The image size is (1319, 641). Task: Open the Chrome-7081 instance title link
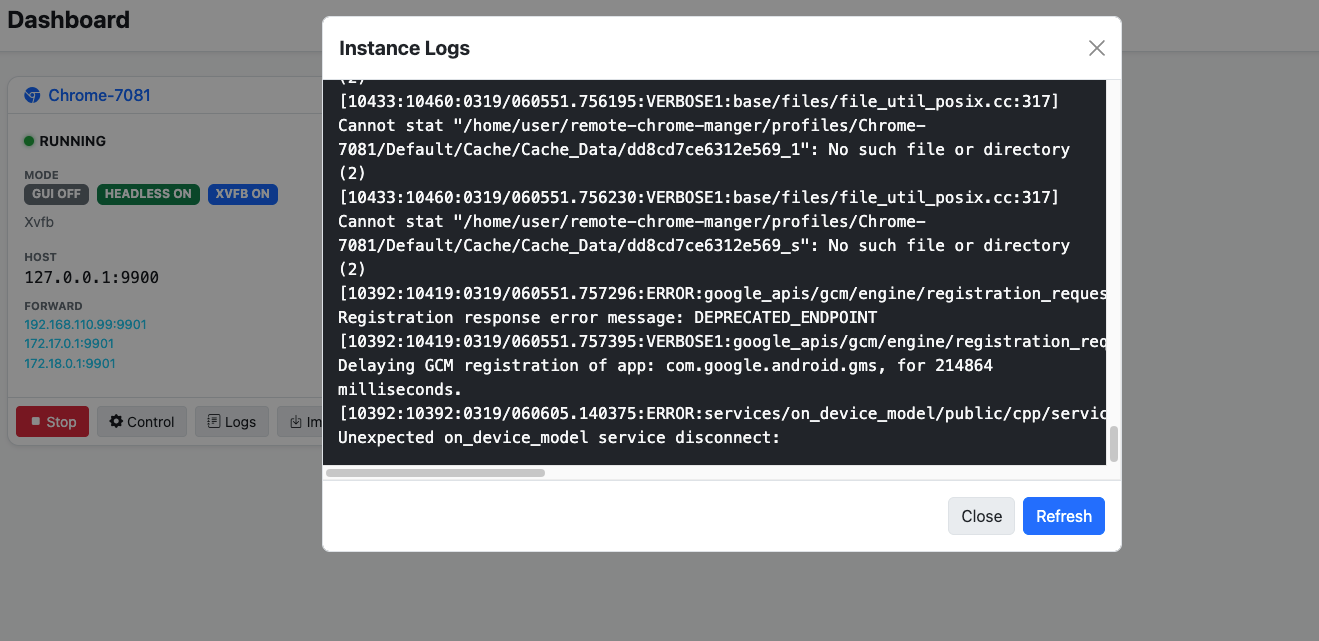point(99,96)
